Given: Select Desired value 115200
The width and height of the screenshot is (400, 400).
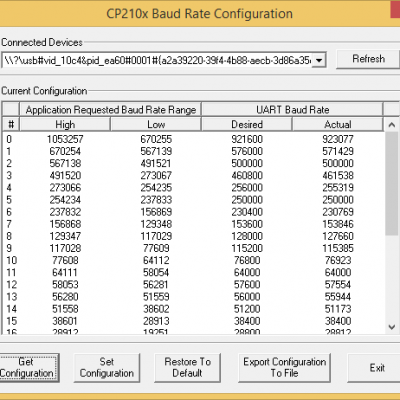Looking at the screenshot, I should click(247, 248).
